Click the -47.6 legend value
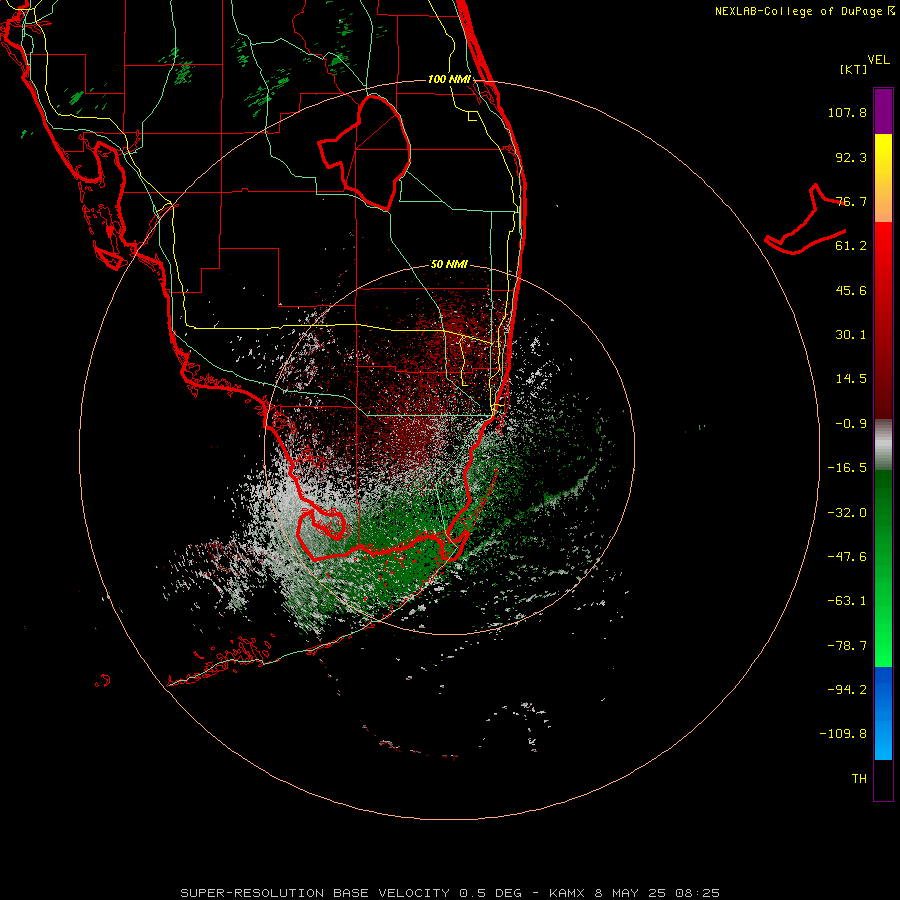900x900 pixels. [x=847, y=557]
